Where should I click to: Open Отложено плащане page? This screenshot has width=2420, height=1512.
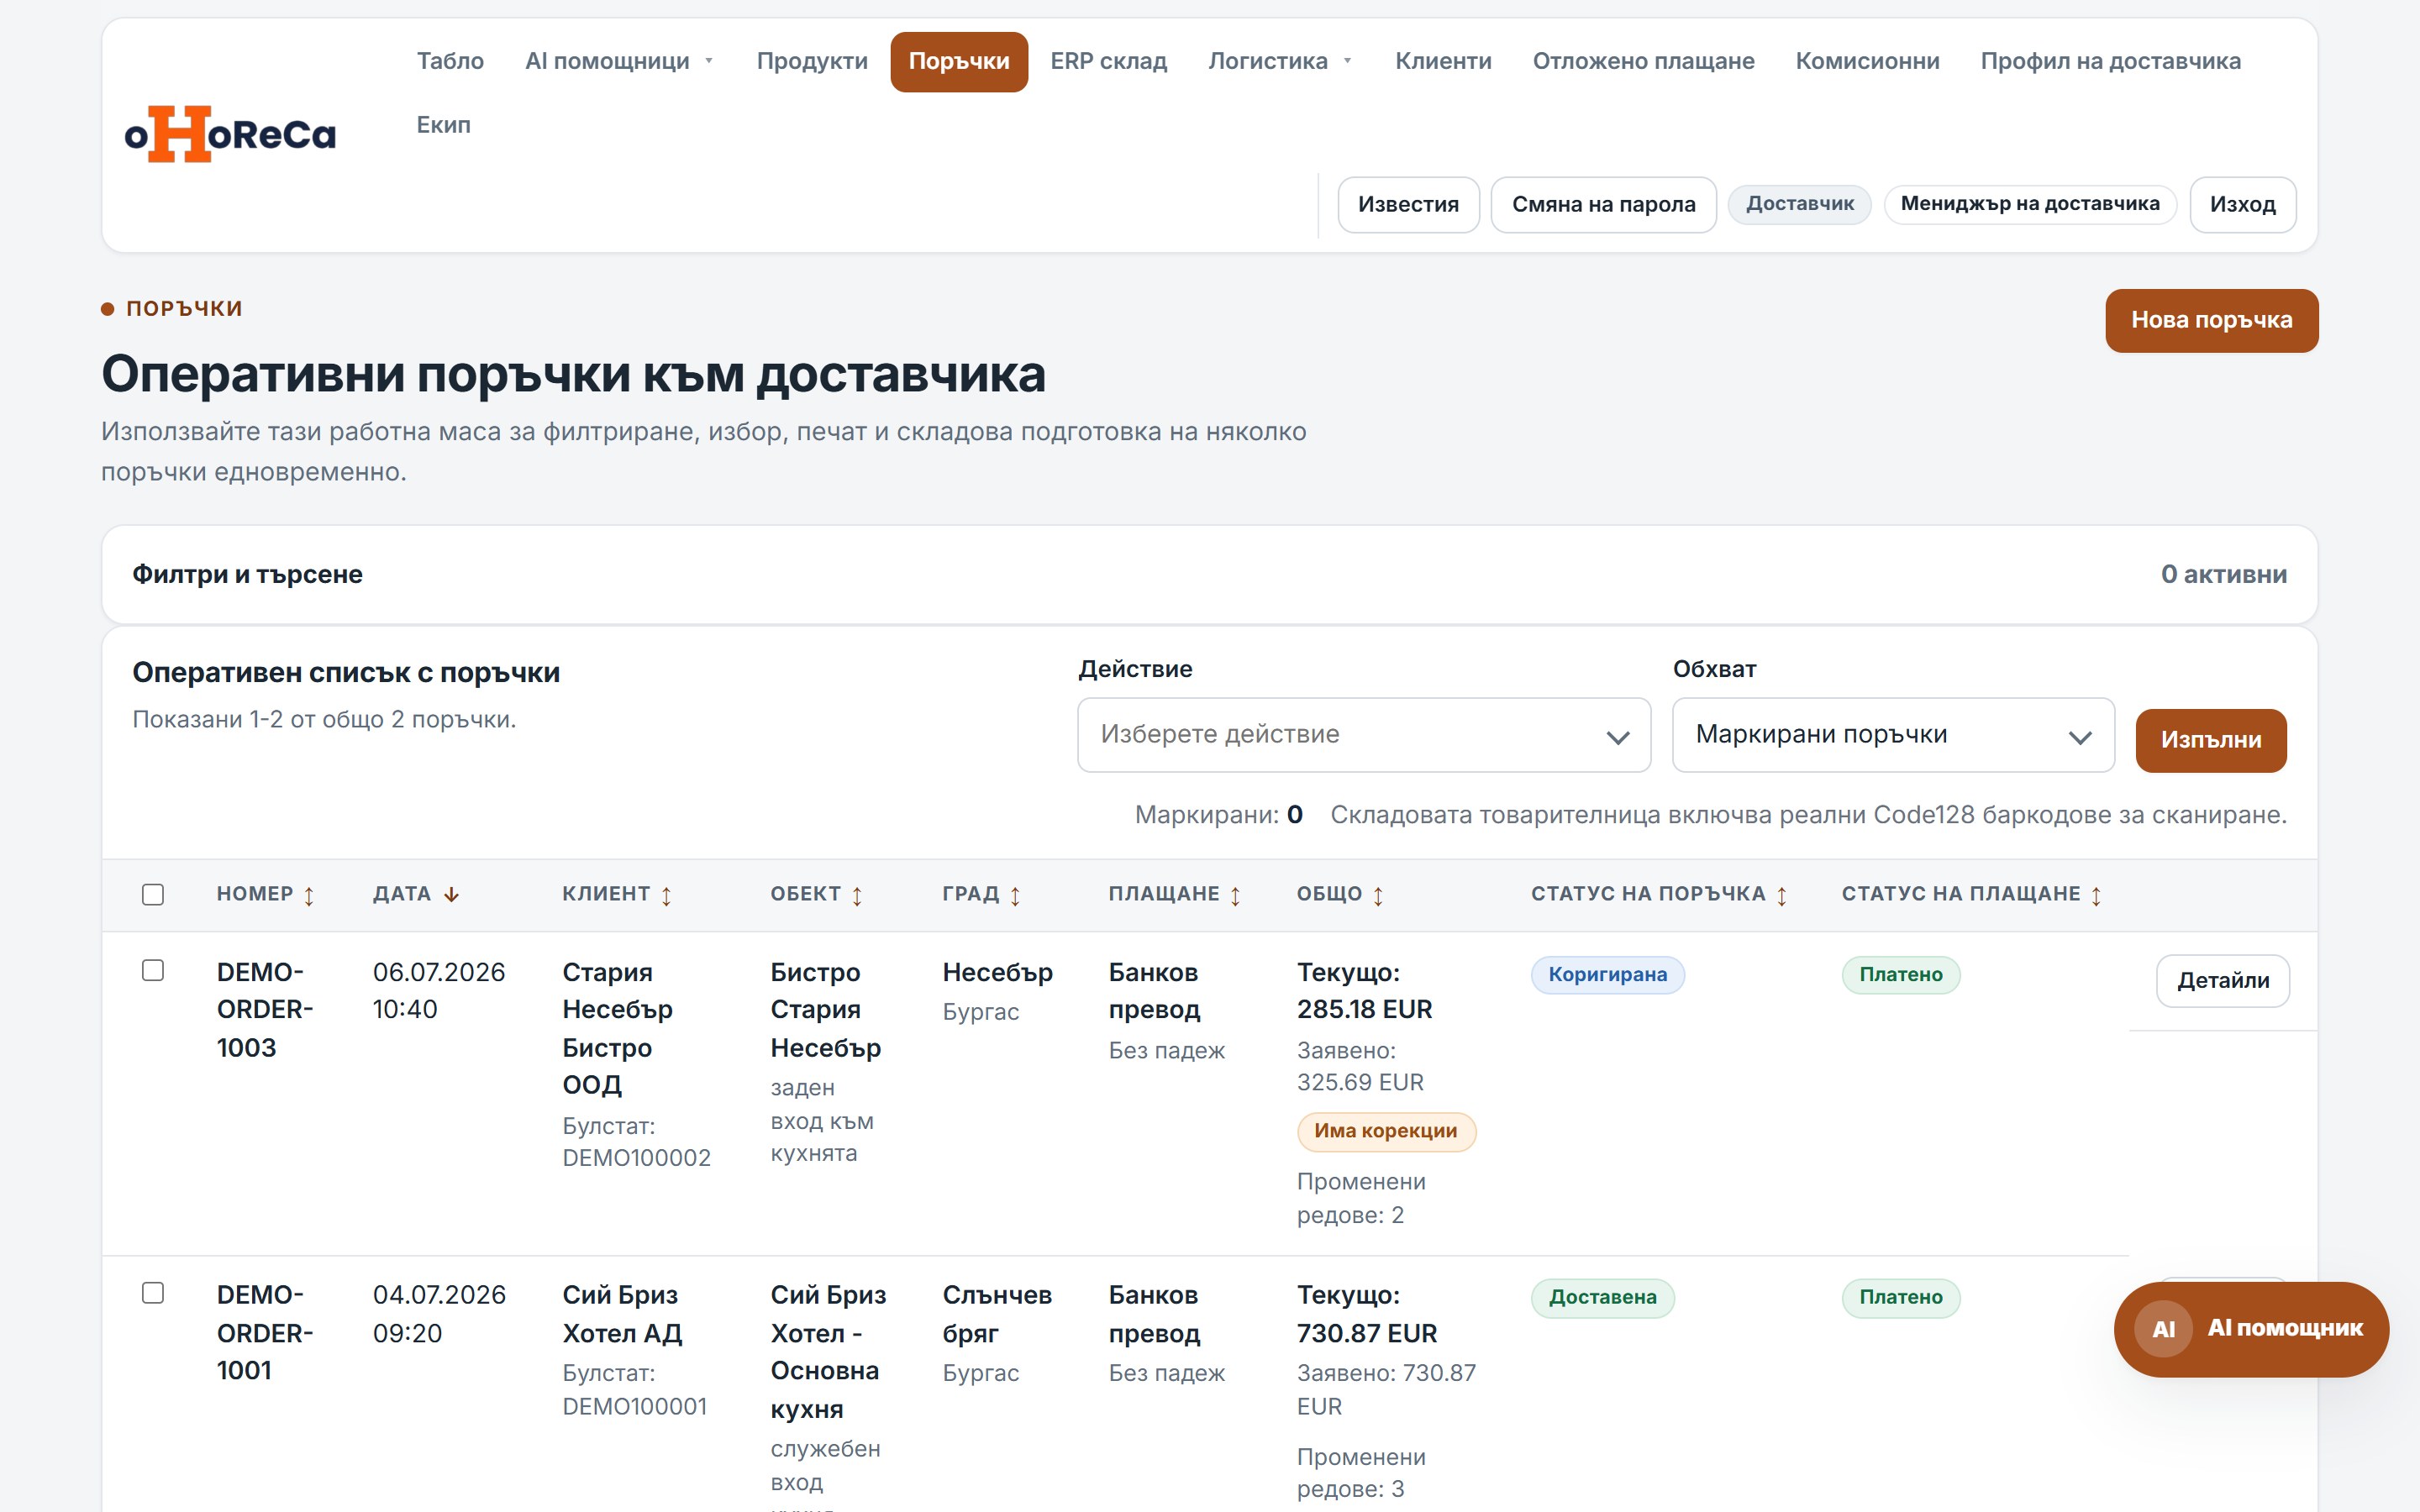click(1643, 61)
